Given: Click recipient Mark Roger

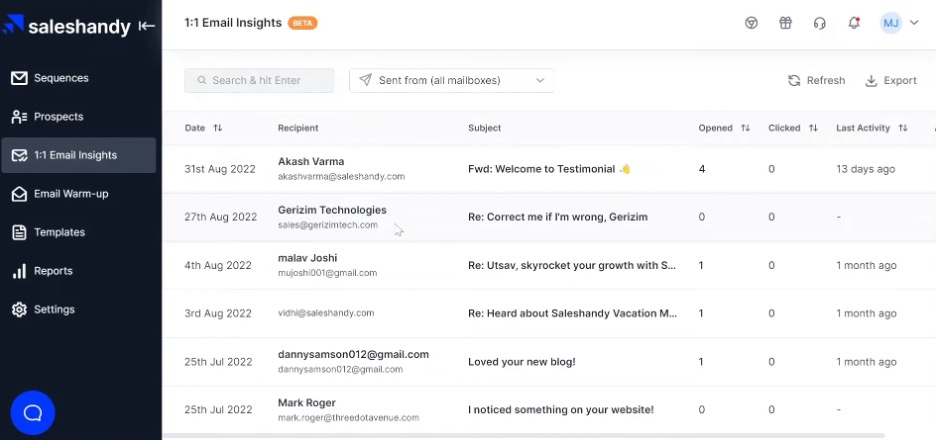Looking at the screenshot, I should (x=307, y=403).
